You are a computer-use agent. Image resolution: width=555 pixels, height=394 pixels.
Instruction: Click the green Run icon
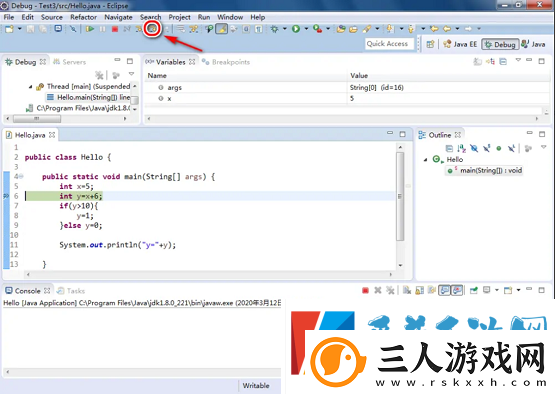296,29
